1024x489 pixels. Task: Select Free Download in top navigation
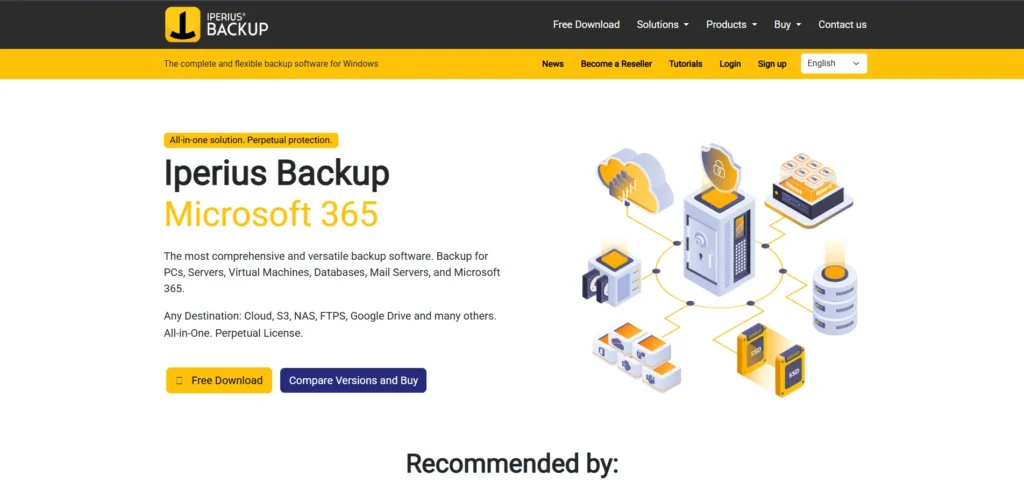tap(586, 24)
